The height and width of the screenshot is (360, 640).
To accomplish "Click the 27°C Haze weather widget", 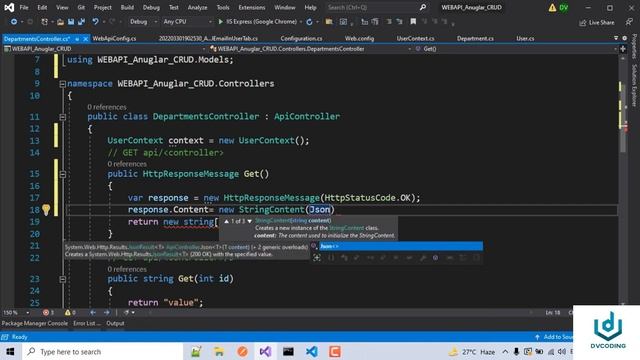I will pos(472,351).
